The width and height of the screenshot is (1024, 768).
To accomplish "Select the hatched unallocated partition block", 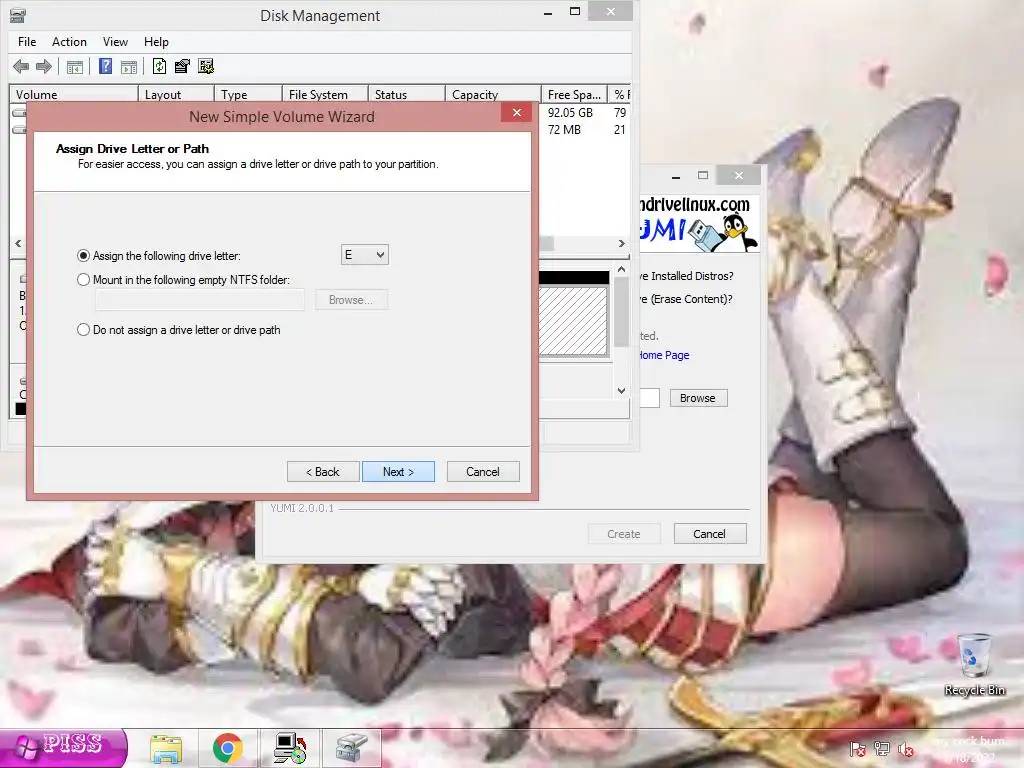I will 573,321.
